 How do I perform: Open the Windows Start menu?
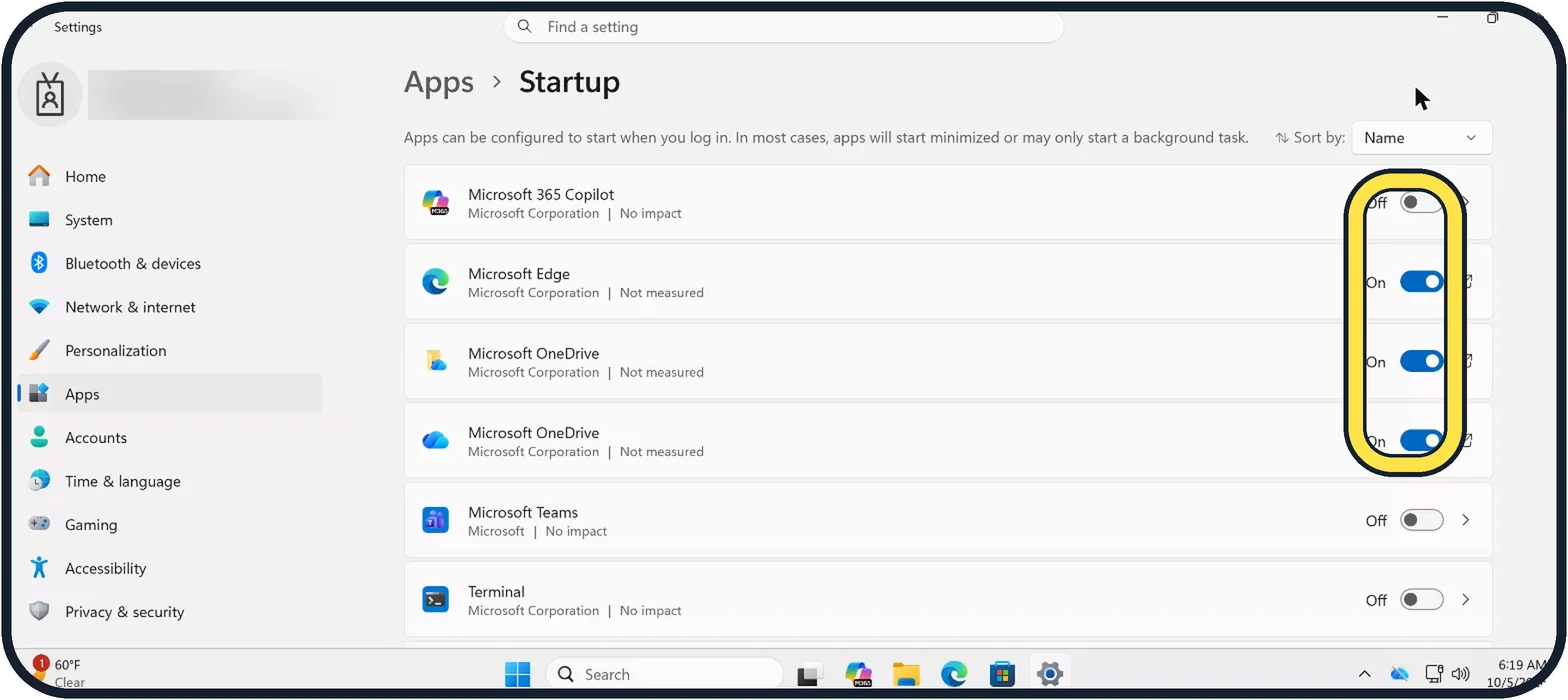point(518,674)
